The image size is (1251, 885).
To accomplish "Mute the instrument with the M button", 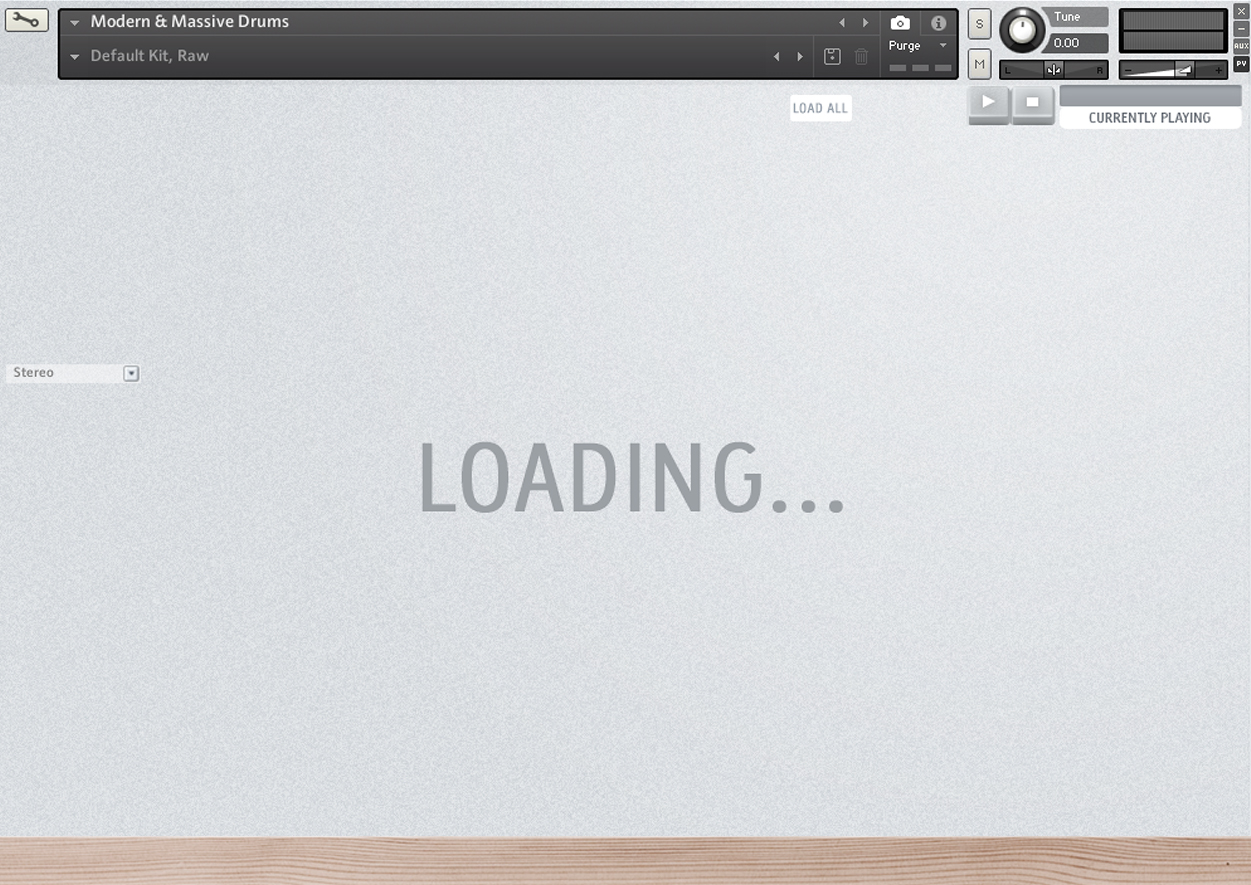I will tap(979, 64).
